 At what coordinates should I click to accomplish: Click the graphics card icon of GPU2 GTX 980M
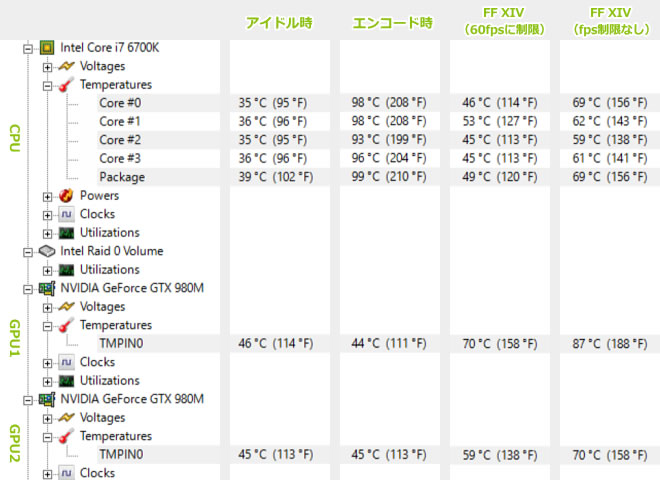click(x=47, y=399)
